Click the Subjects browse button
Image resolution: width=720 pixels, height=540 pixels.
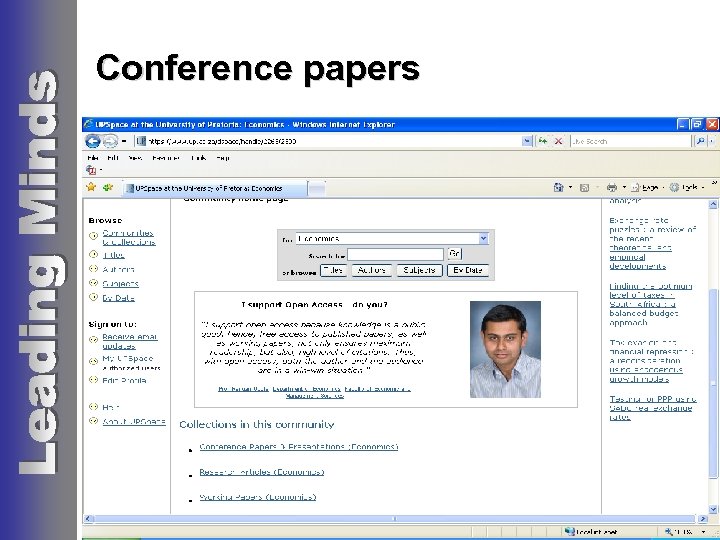tap(419, 270)
